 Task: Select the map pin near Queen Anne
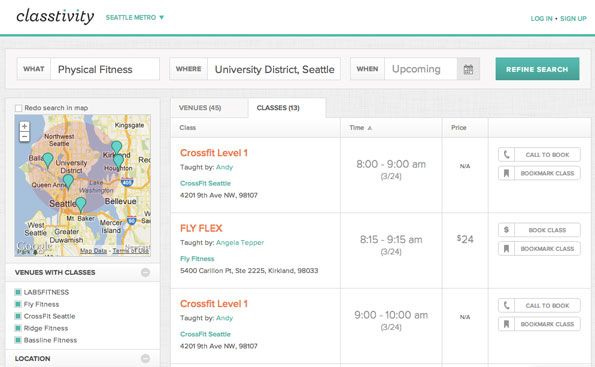[x=68, y=181]
